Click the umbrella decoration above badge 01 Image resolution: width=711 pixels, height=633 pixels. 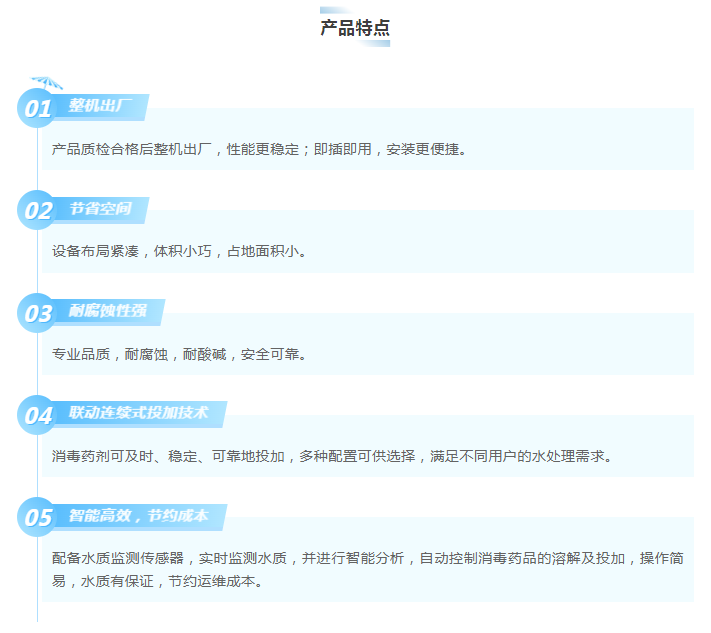pyautogui.click(x=46, y=82)
